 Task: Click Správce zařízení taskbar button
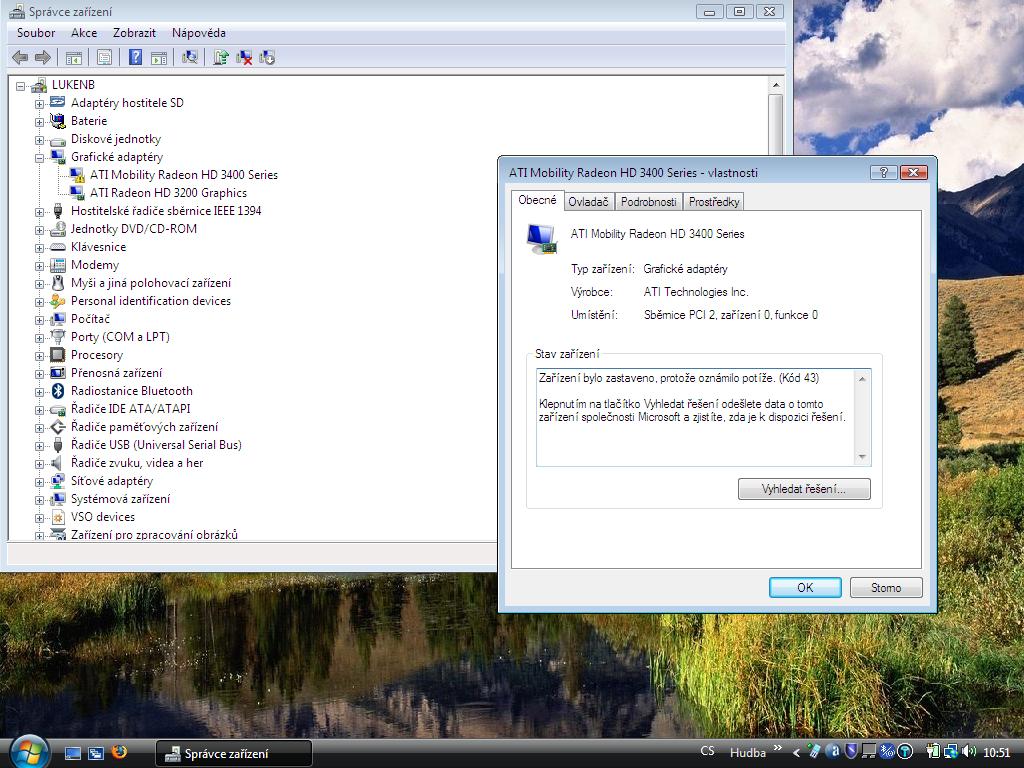point(233,753)
